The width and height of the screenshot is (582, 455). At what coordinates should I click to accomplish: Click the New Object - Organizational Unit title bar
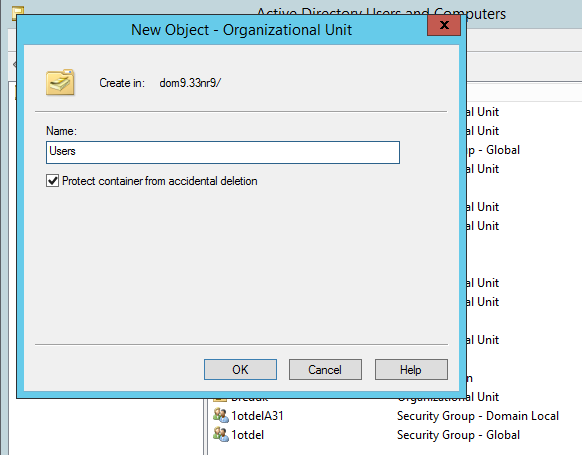(241, 30)
